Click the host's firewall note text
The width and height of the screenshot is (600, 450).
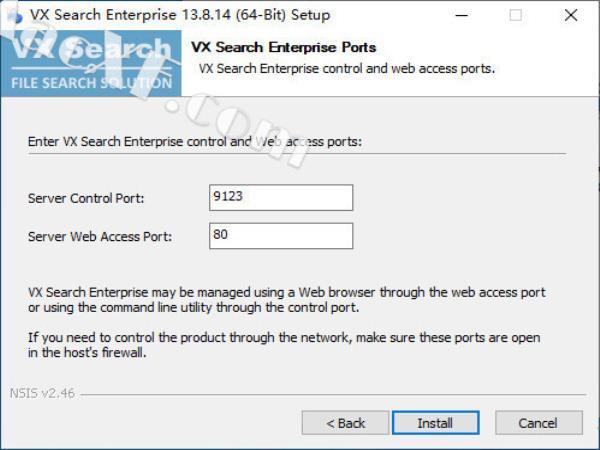click(x=284, y=345)
